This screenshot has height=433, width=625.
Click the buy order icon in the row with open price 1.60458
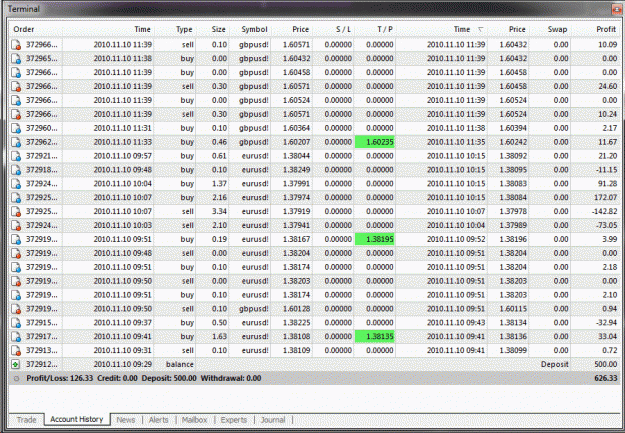click(x=16, y=73)
